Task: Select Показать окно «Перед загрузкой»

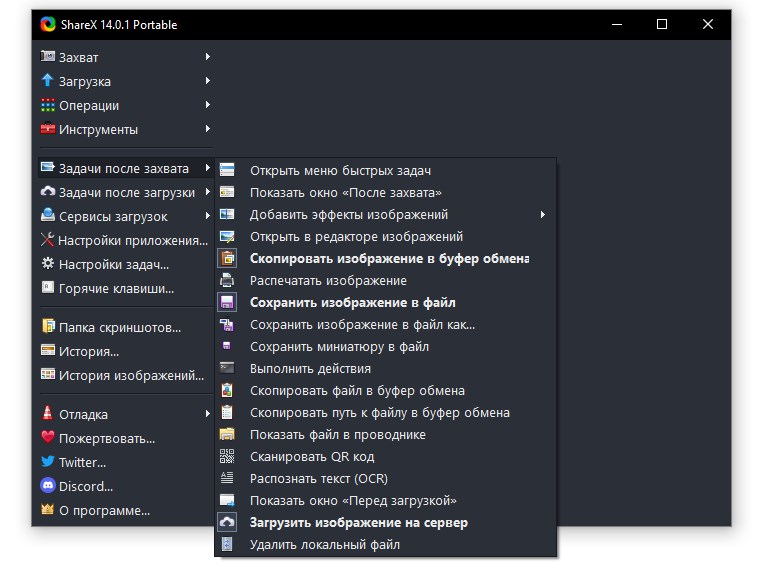Action: click(386, 500)
